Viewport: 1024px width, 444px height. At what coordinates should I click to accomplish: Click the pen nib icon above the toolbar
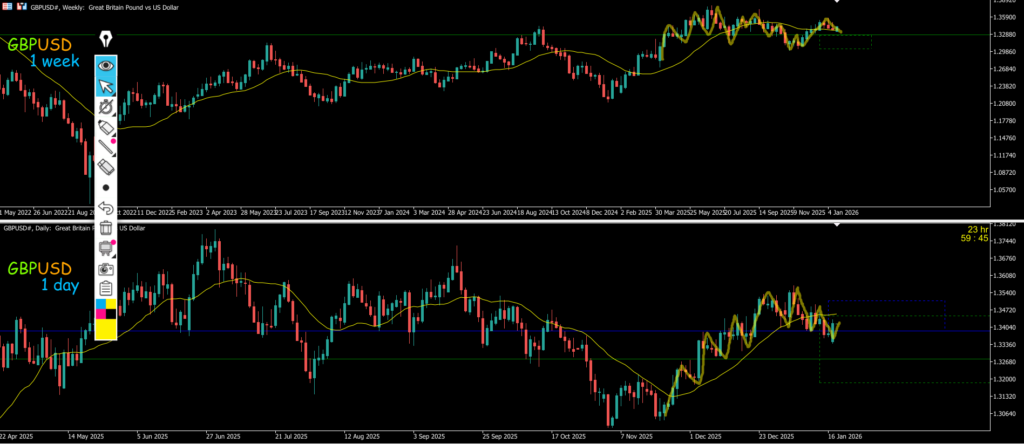point(106,39)
